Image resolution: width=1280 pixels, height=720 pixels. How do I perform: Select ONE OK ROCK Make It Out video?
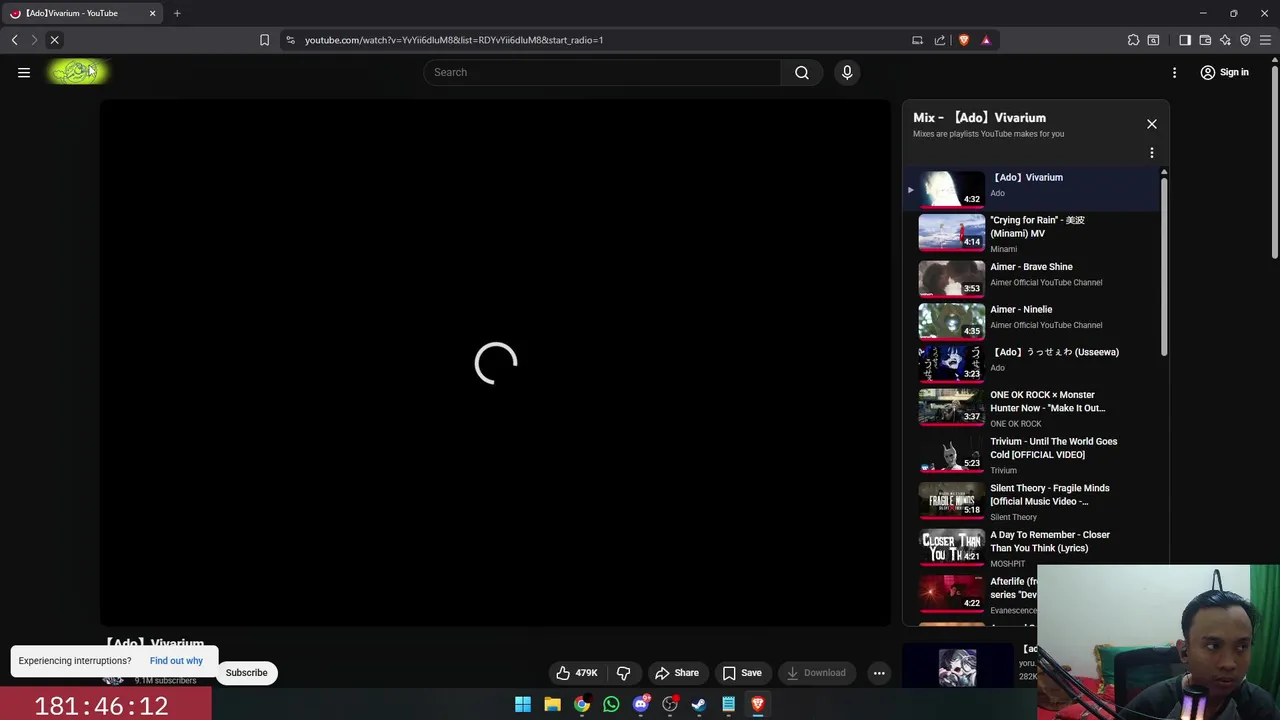(1032, 408)
